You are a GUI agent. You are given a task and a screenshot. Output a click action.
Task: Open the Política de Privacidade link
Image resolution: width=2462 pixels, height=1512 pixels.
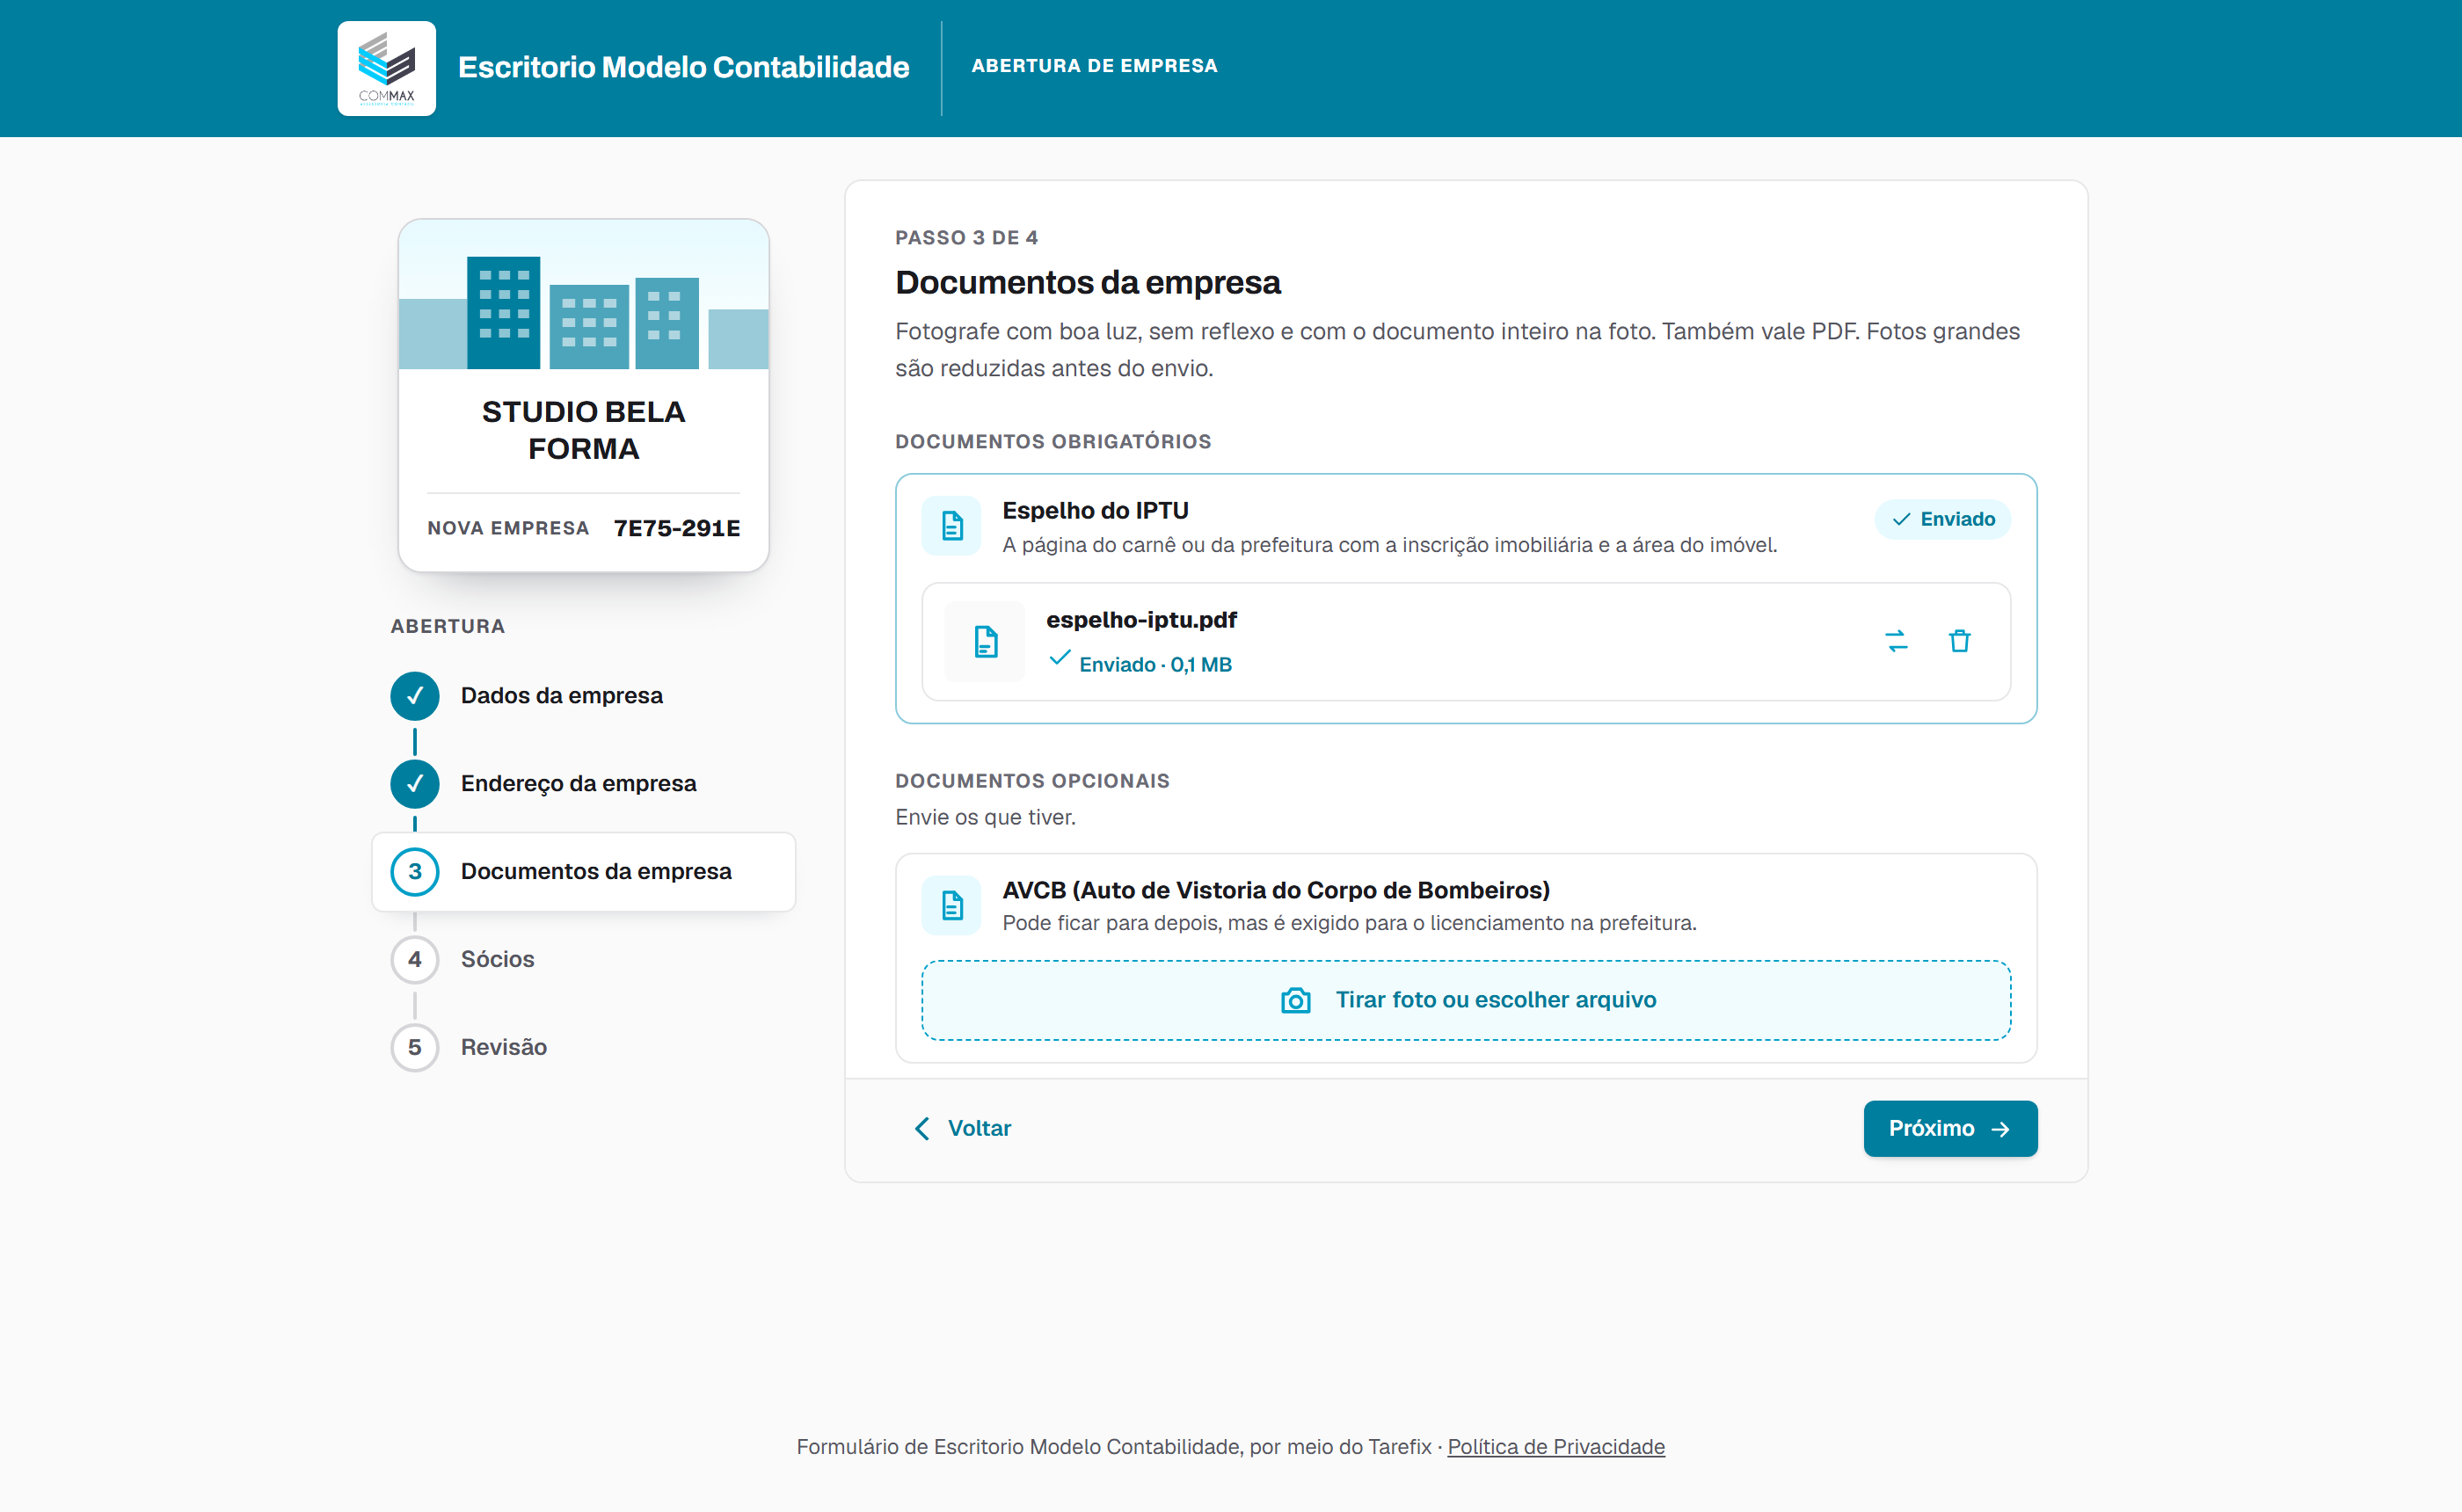pyautogui.click(x=1556, y=1447)
